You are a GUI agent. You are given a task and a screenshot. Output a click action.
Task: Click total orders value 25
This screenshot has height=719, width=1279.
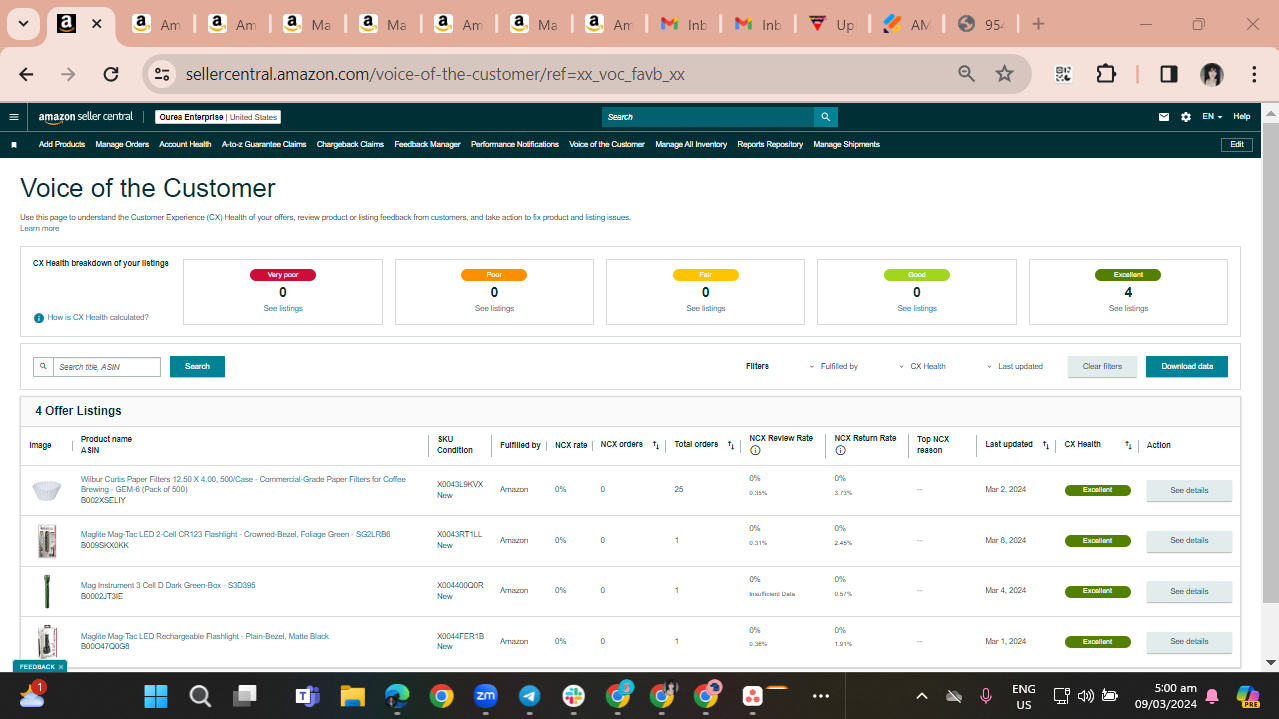coord(679,489)
